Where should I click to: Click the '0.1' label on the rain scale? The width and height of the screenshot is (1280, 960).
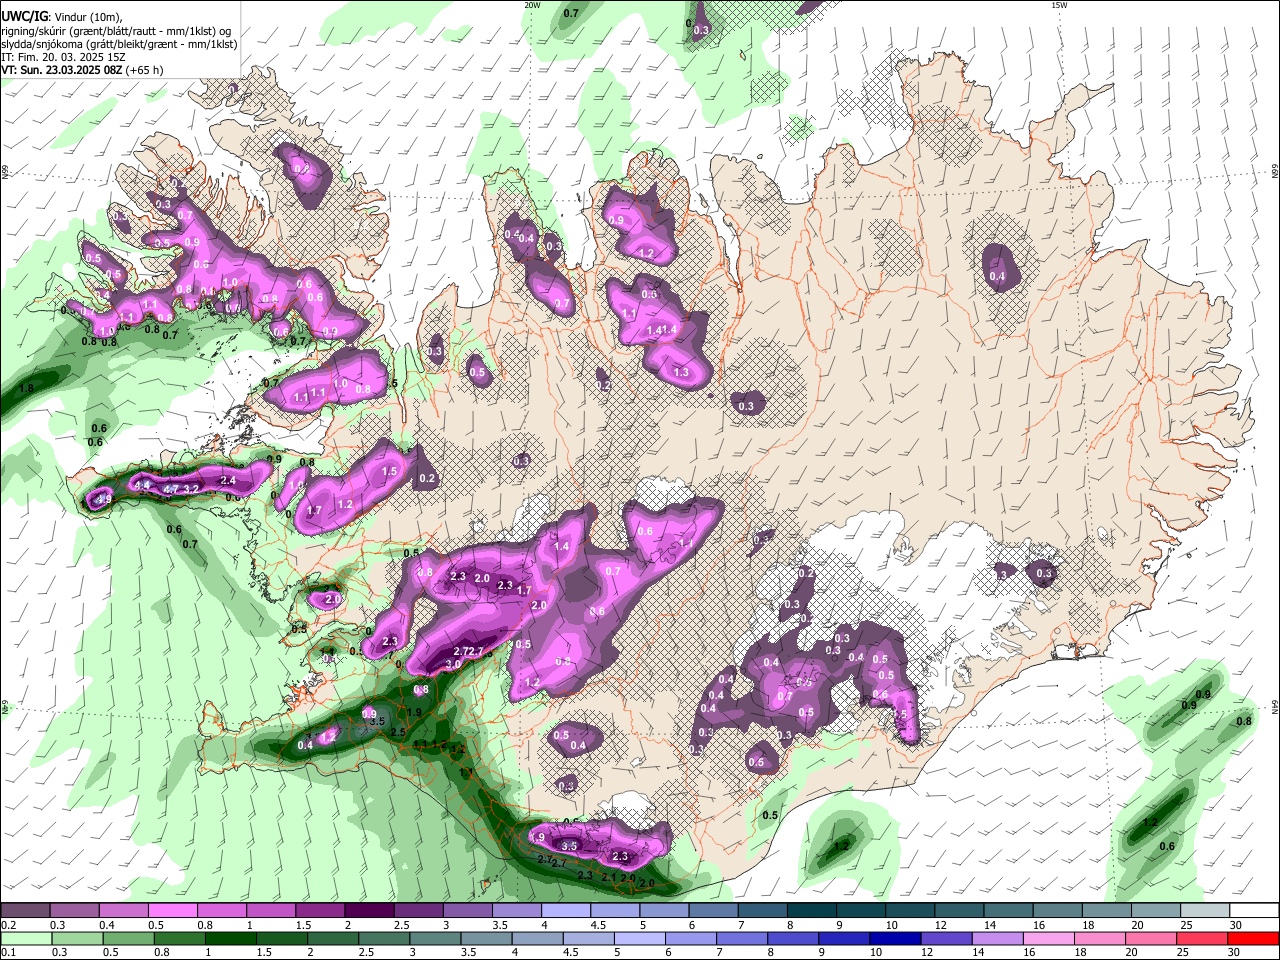coord(8,952)
